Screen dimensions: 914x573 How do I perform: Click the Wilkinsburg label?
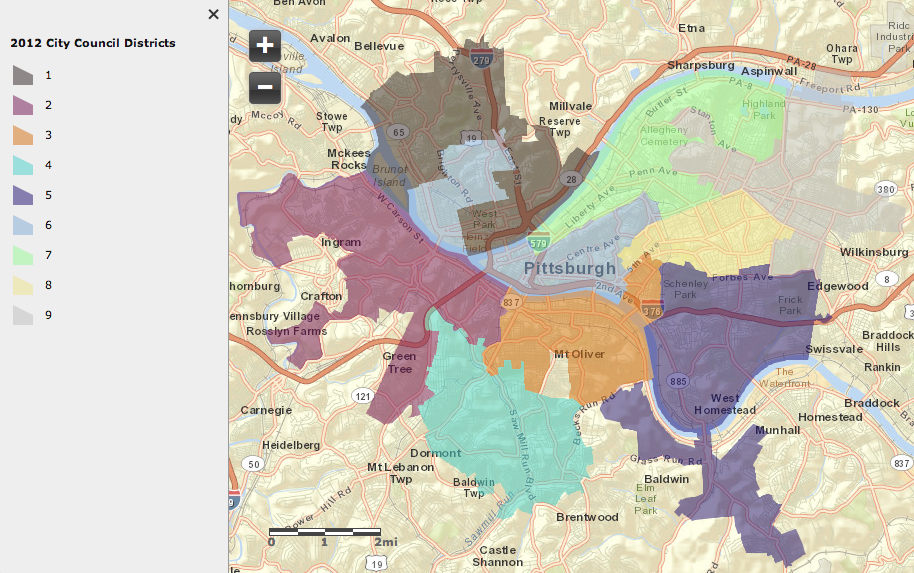(874, 252)
